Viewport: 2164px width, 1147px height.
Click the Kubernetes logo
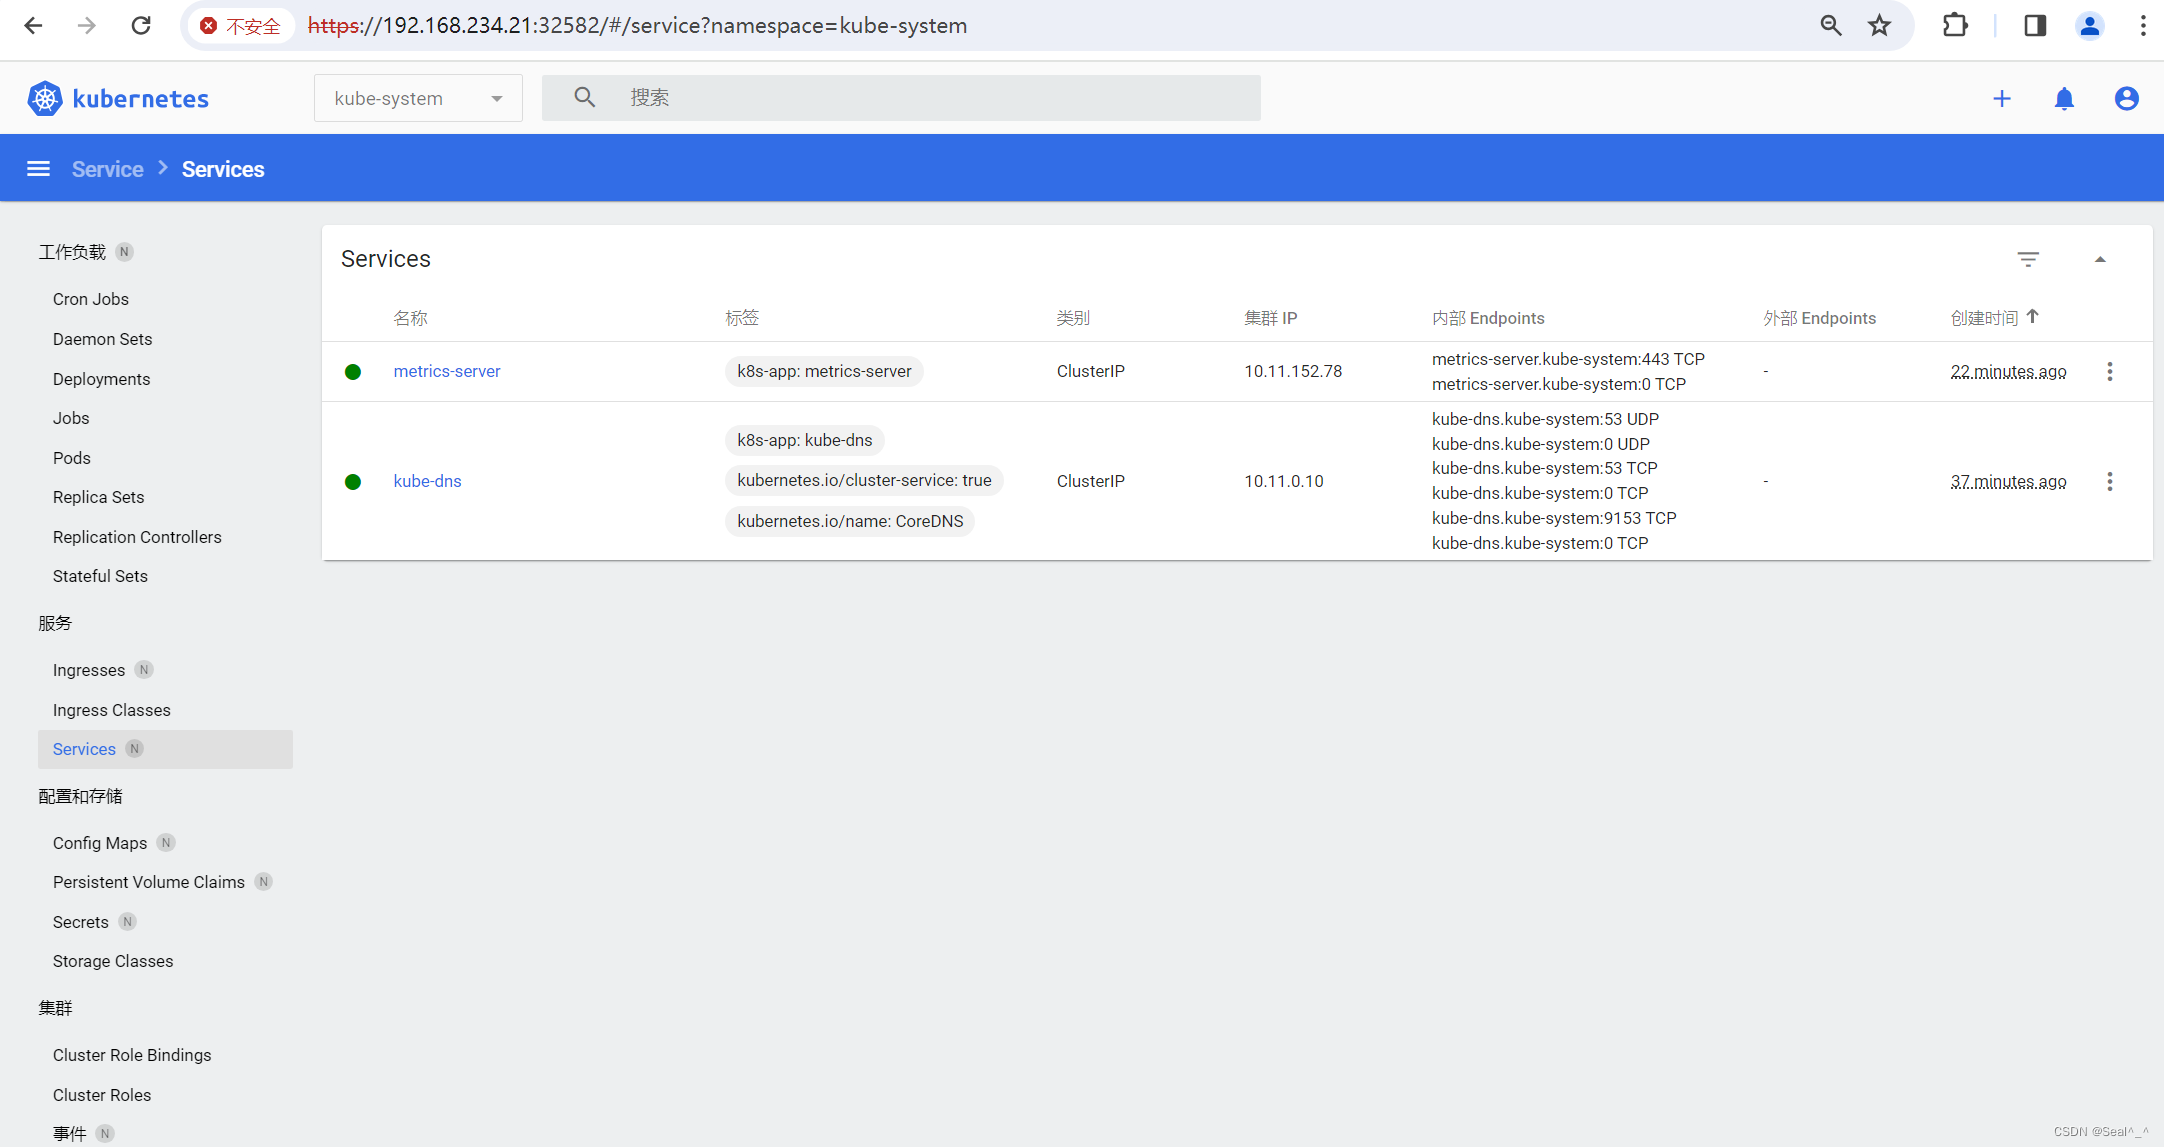(118, 98)
